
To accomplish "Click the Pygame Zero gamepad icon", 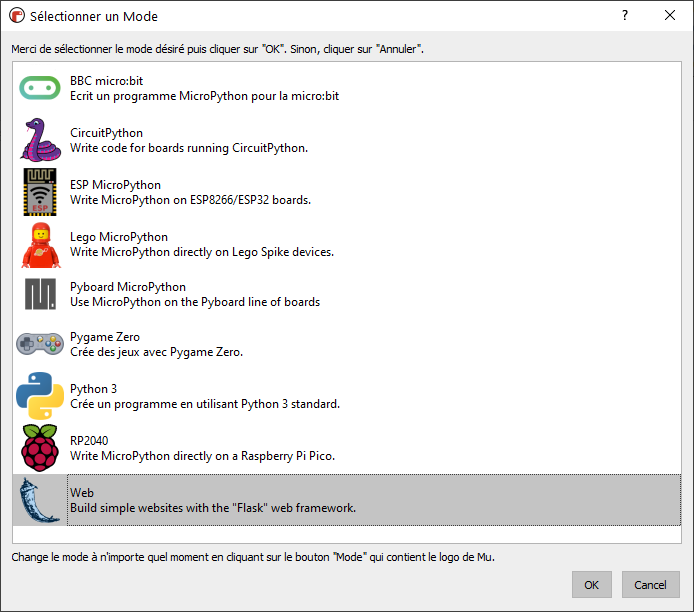I will click(40, 344).
